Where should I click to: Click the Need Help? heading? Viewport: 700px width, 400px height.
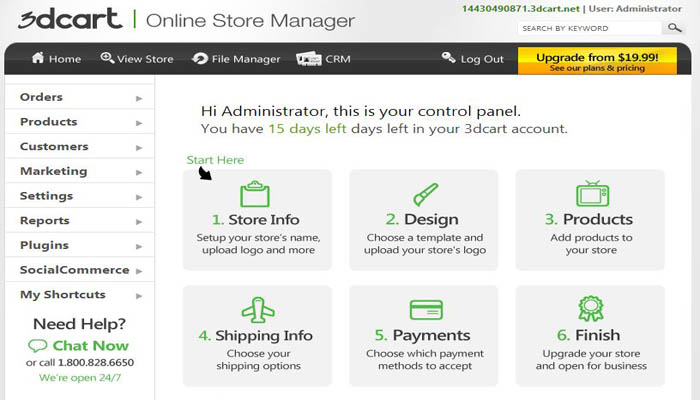79,324
